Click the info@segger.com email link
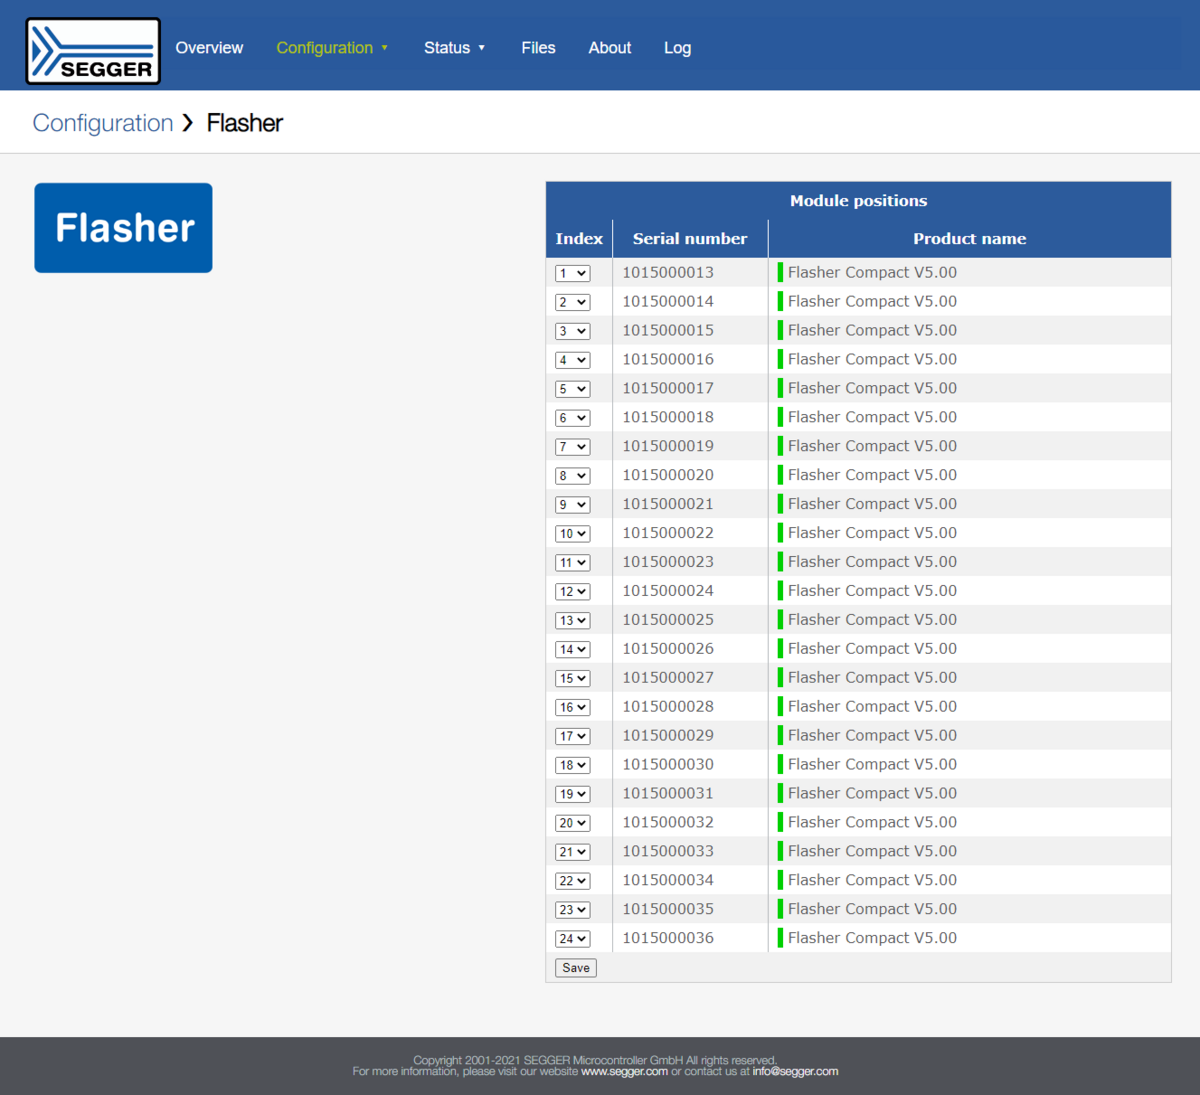This screenshot has height=1095, width=1200. [x=795, y=1072]
